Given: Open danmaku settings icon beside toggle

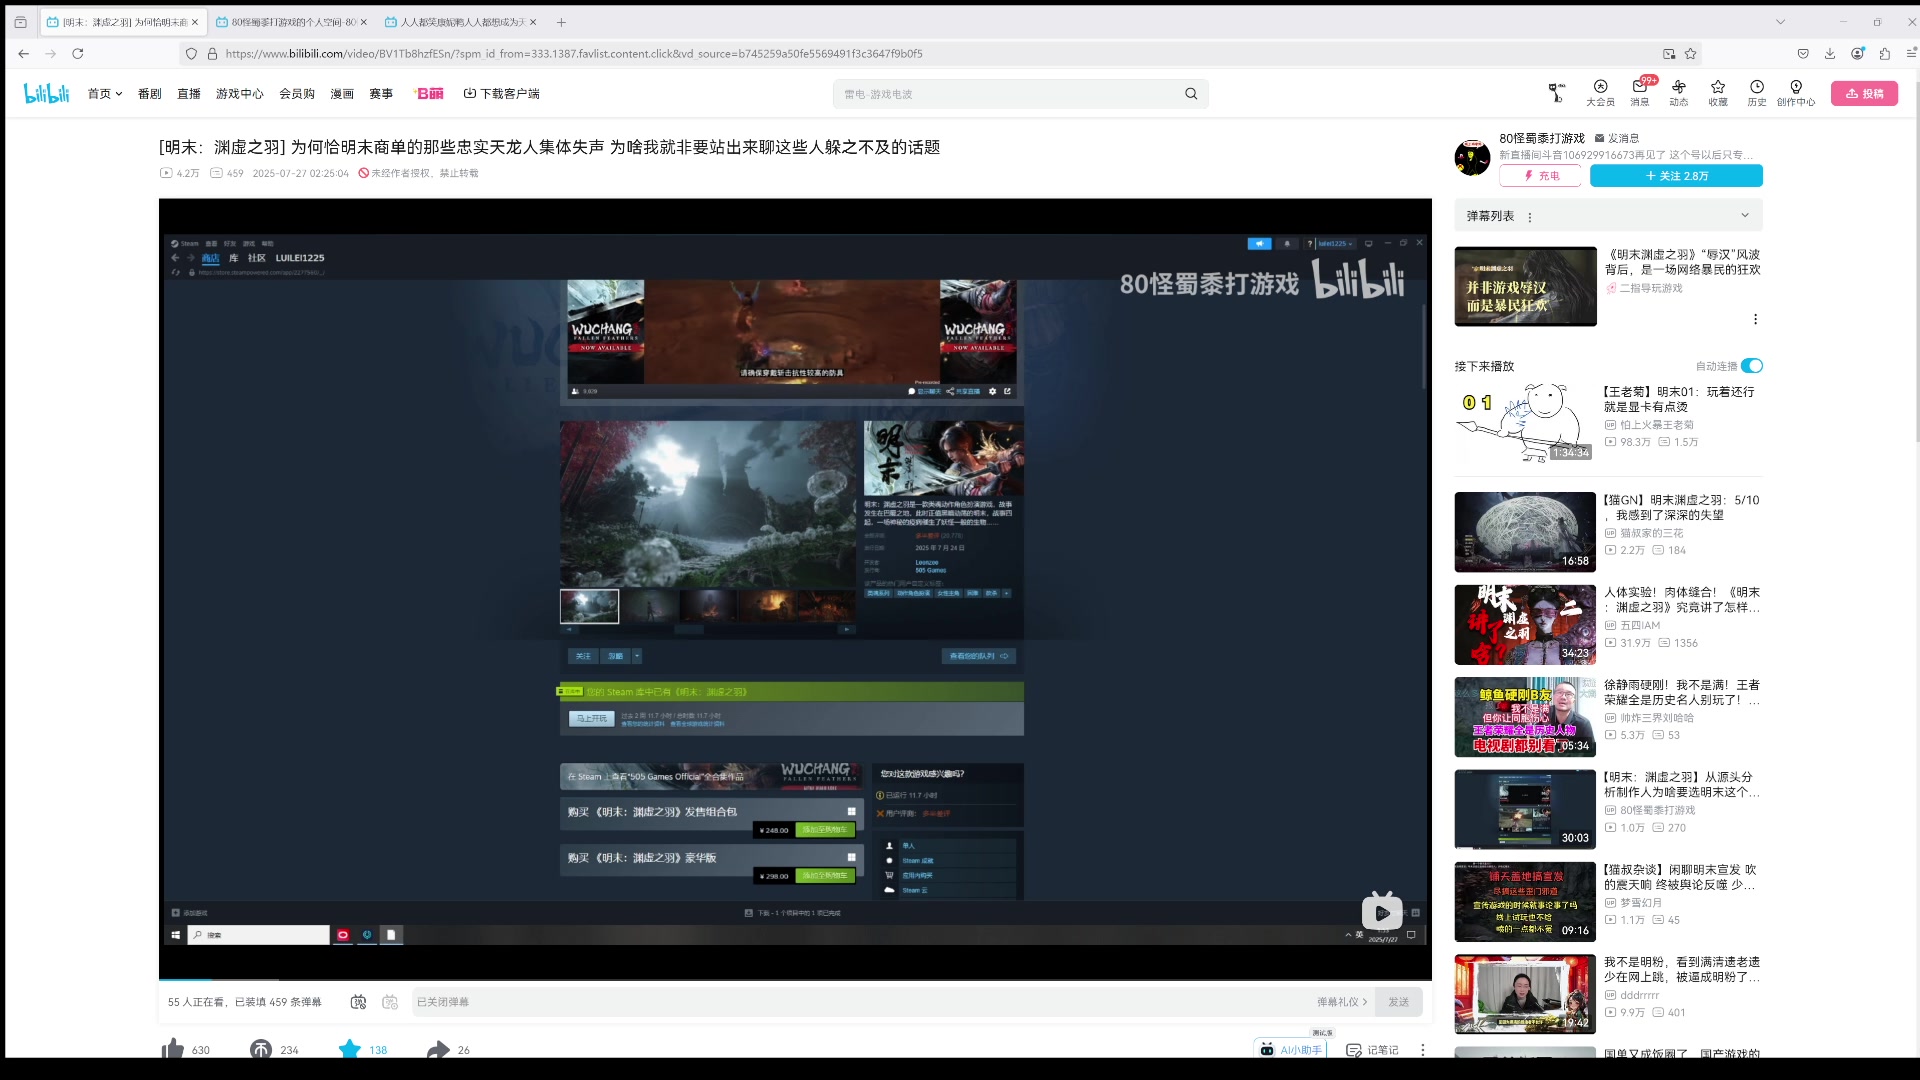Looking at the screenshot, I should click(x=390, y=1002).
